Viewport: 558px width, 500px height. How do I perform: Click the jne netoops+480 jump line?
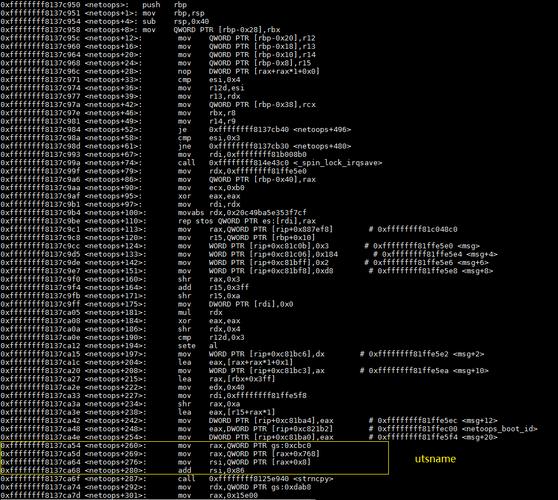pyautogui.click(x=176, y=146)
